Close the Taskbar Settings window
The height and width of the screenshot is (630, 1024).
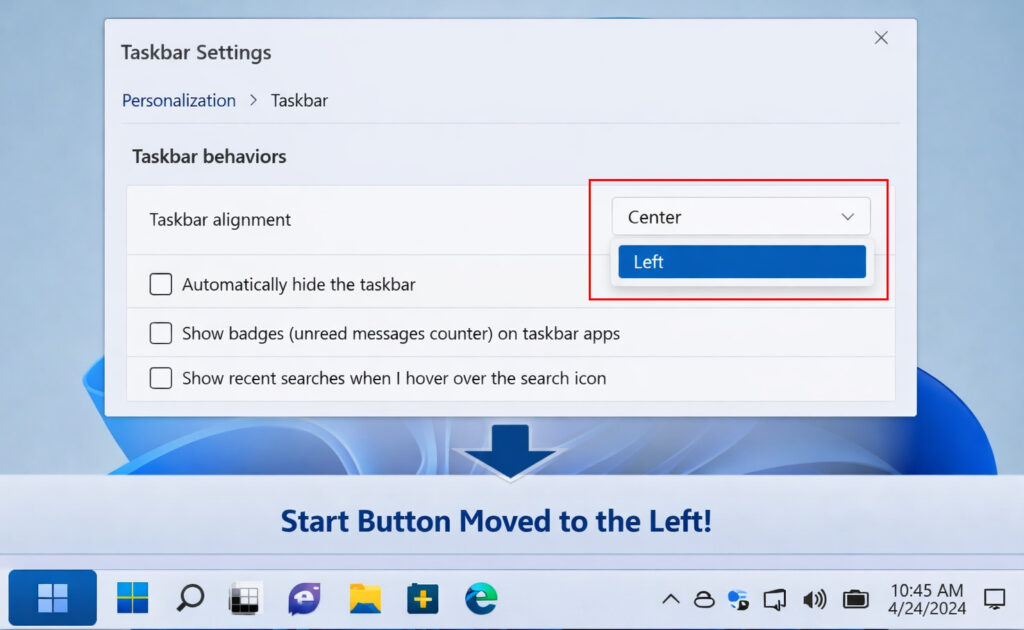[881, 38]
